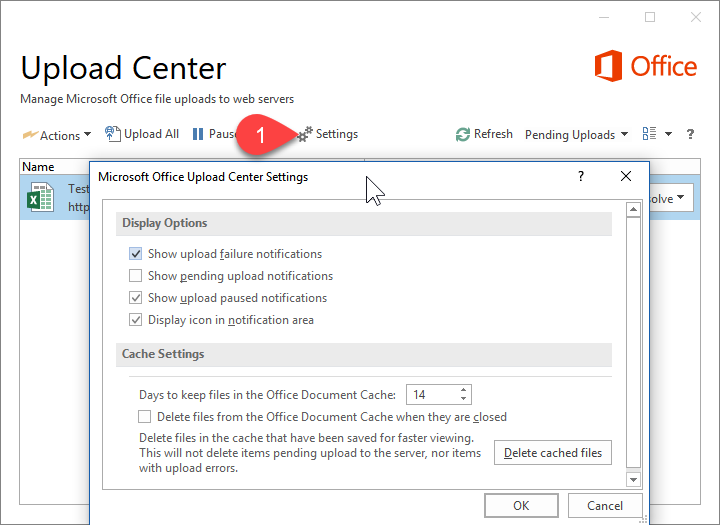
Task: Click the view layout icon
Action: point(649,134)
